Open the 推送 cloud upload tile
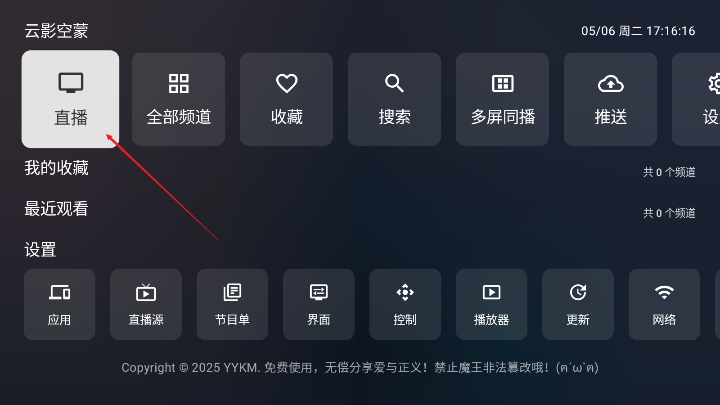This screenshot has height=405, width=720. click(610, 99)
